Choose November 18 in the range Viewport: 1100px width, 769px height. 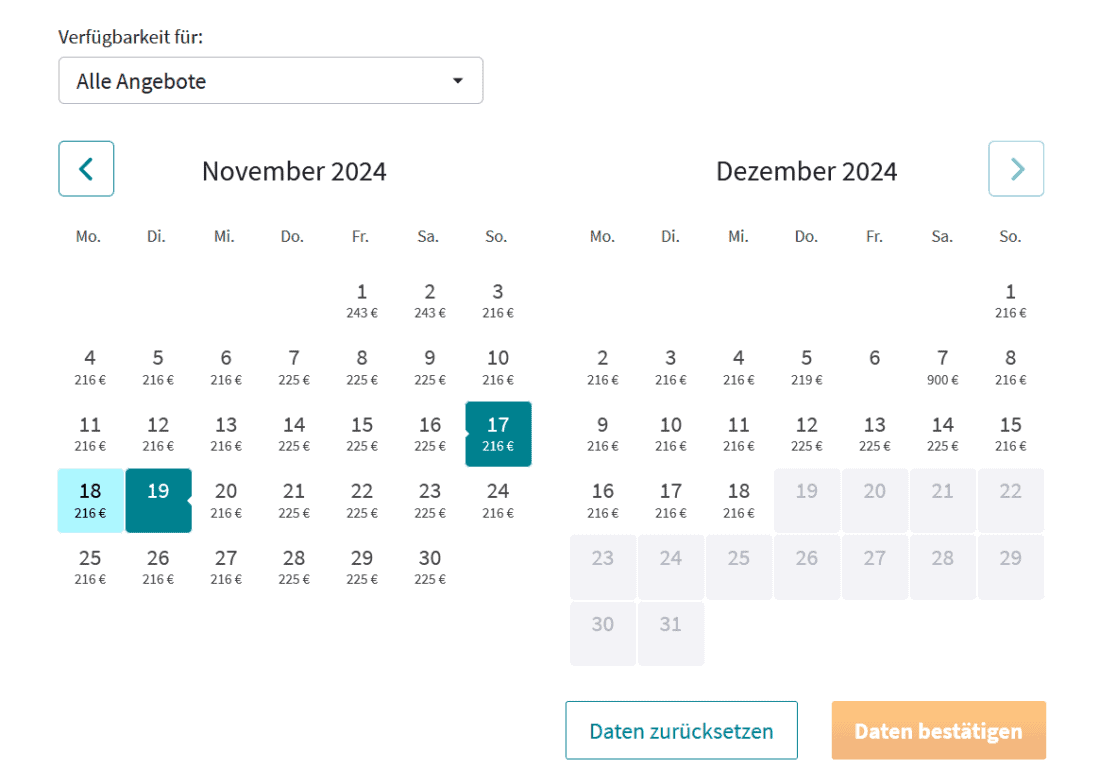(x=90, y=500)
